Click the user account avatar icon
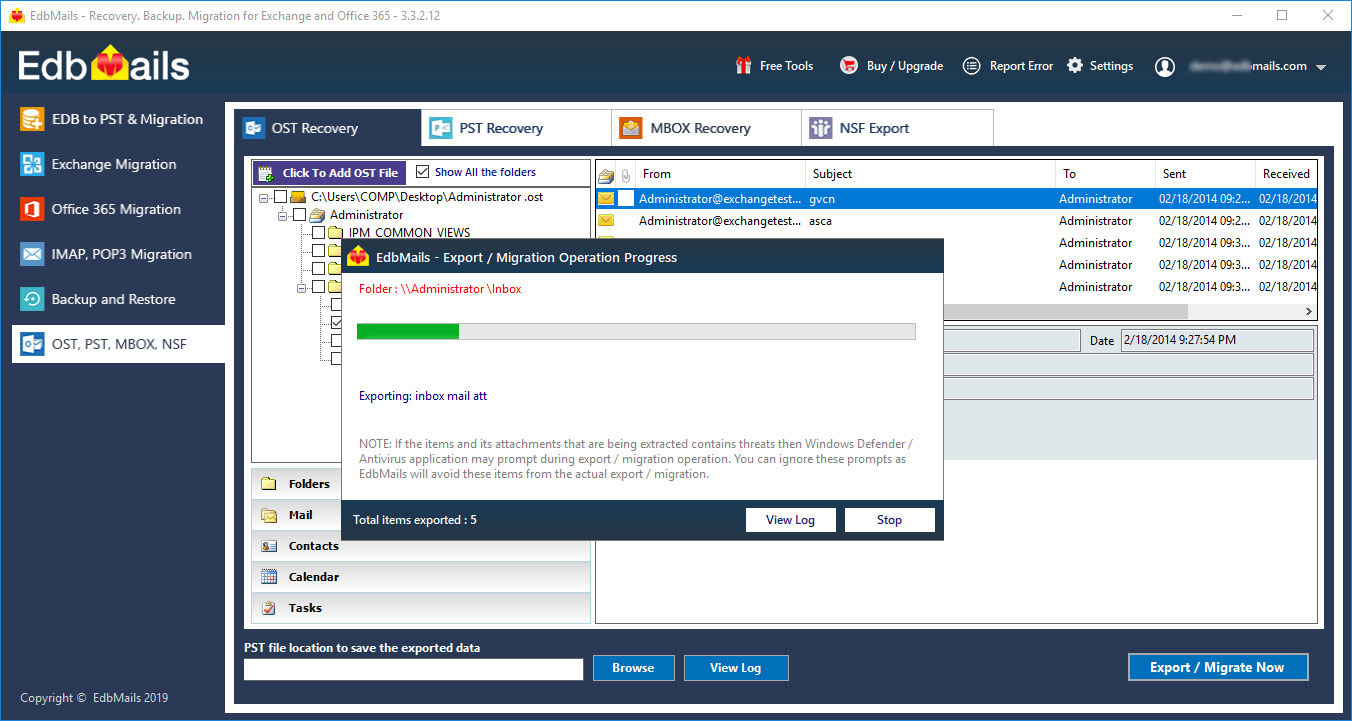The height and width of the screenshot is (721, 1352). 1165,67
